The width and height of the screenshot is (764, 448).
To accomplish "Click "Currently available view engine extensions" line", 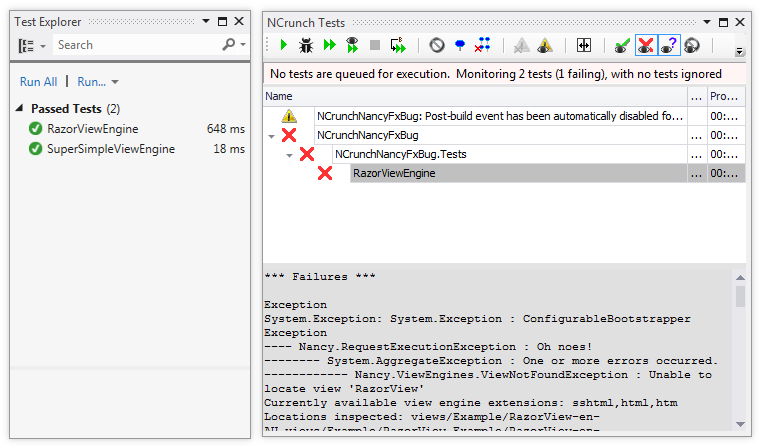I will [471, 403].
